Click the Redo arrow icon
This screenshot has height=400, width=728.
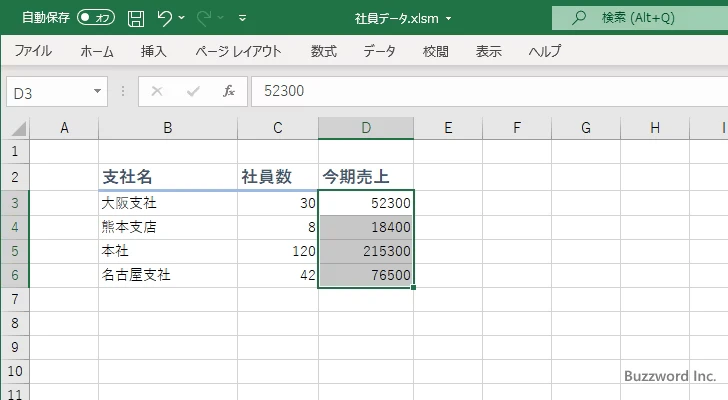coord(201,18)
